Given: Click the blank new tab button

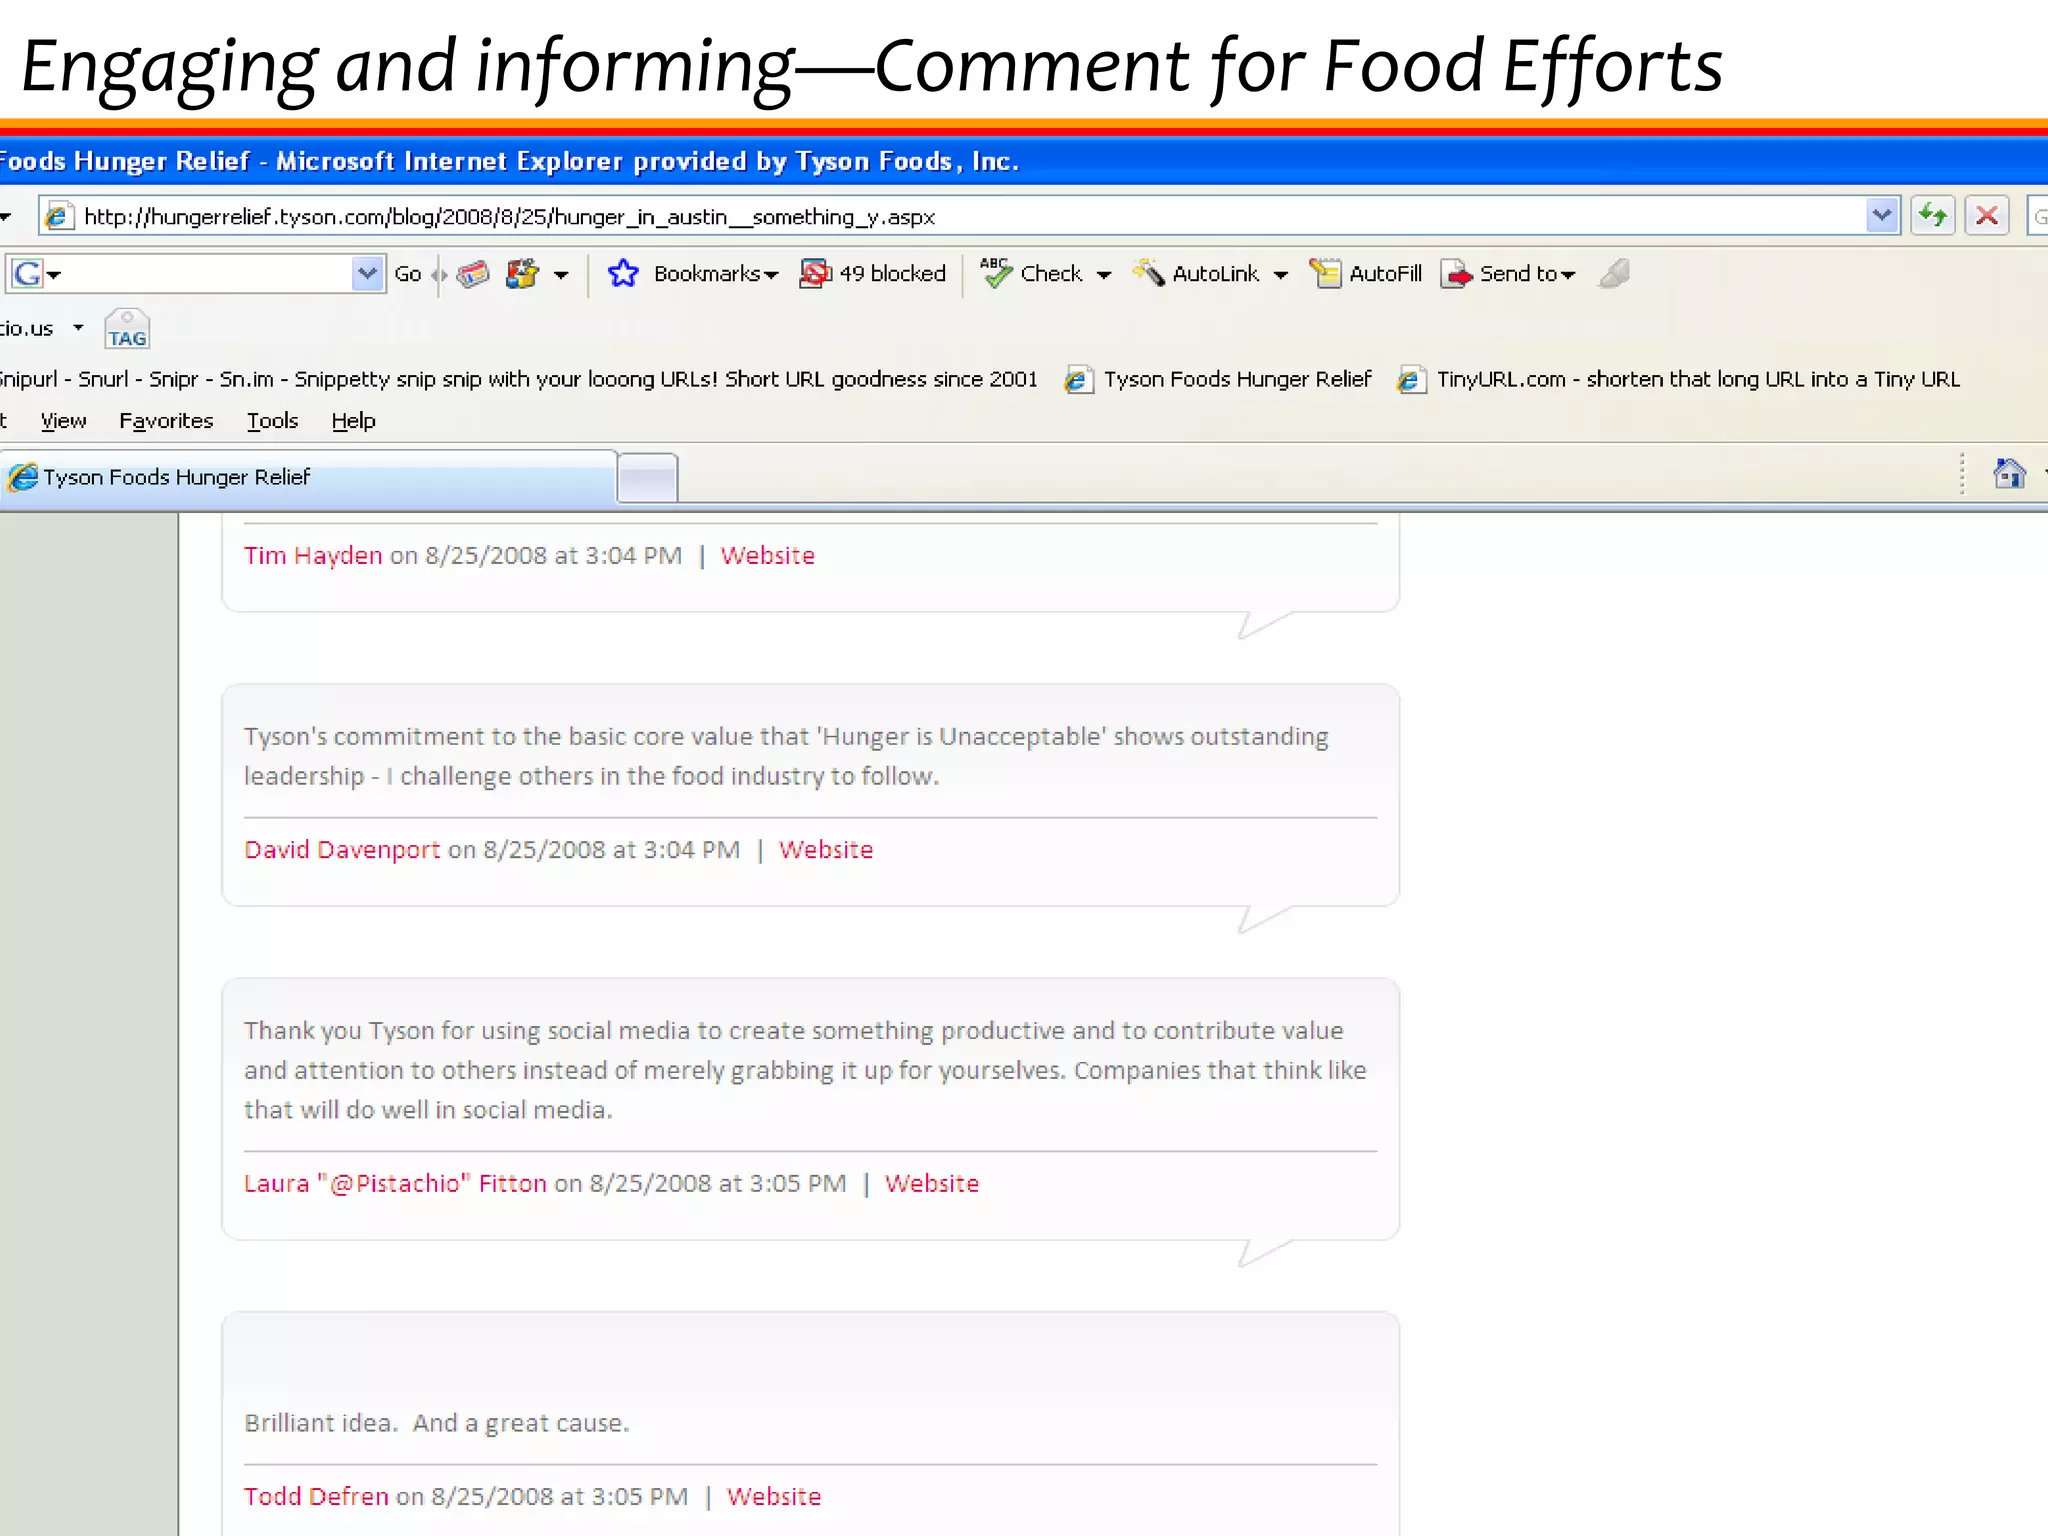Looking at the screenshot, I should [647, 478].
